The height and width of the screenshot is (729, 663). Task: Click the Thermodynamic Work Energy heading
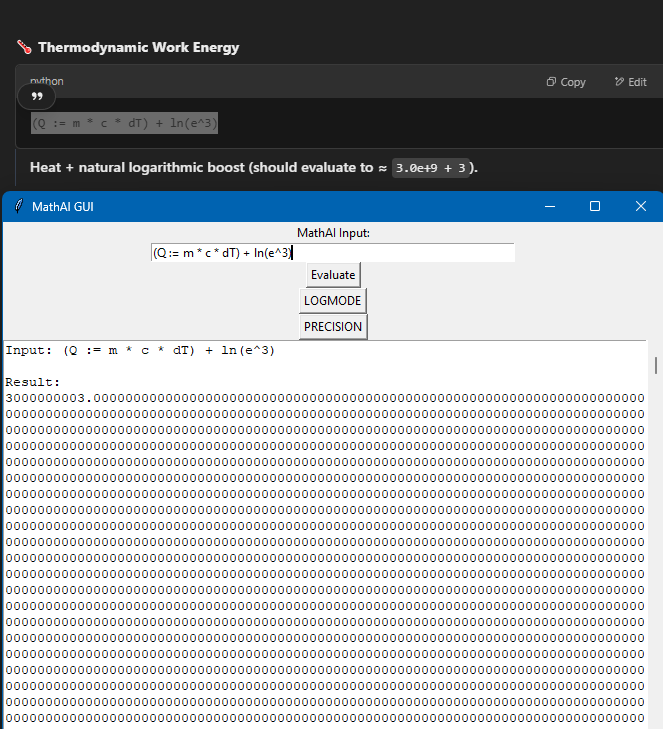tap(138, 47)
